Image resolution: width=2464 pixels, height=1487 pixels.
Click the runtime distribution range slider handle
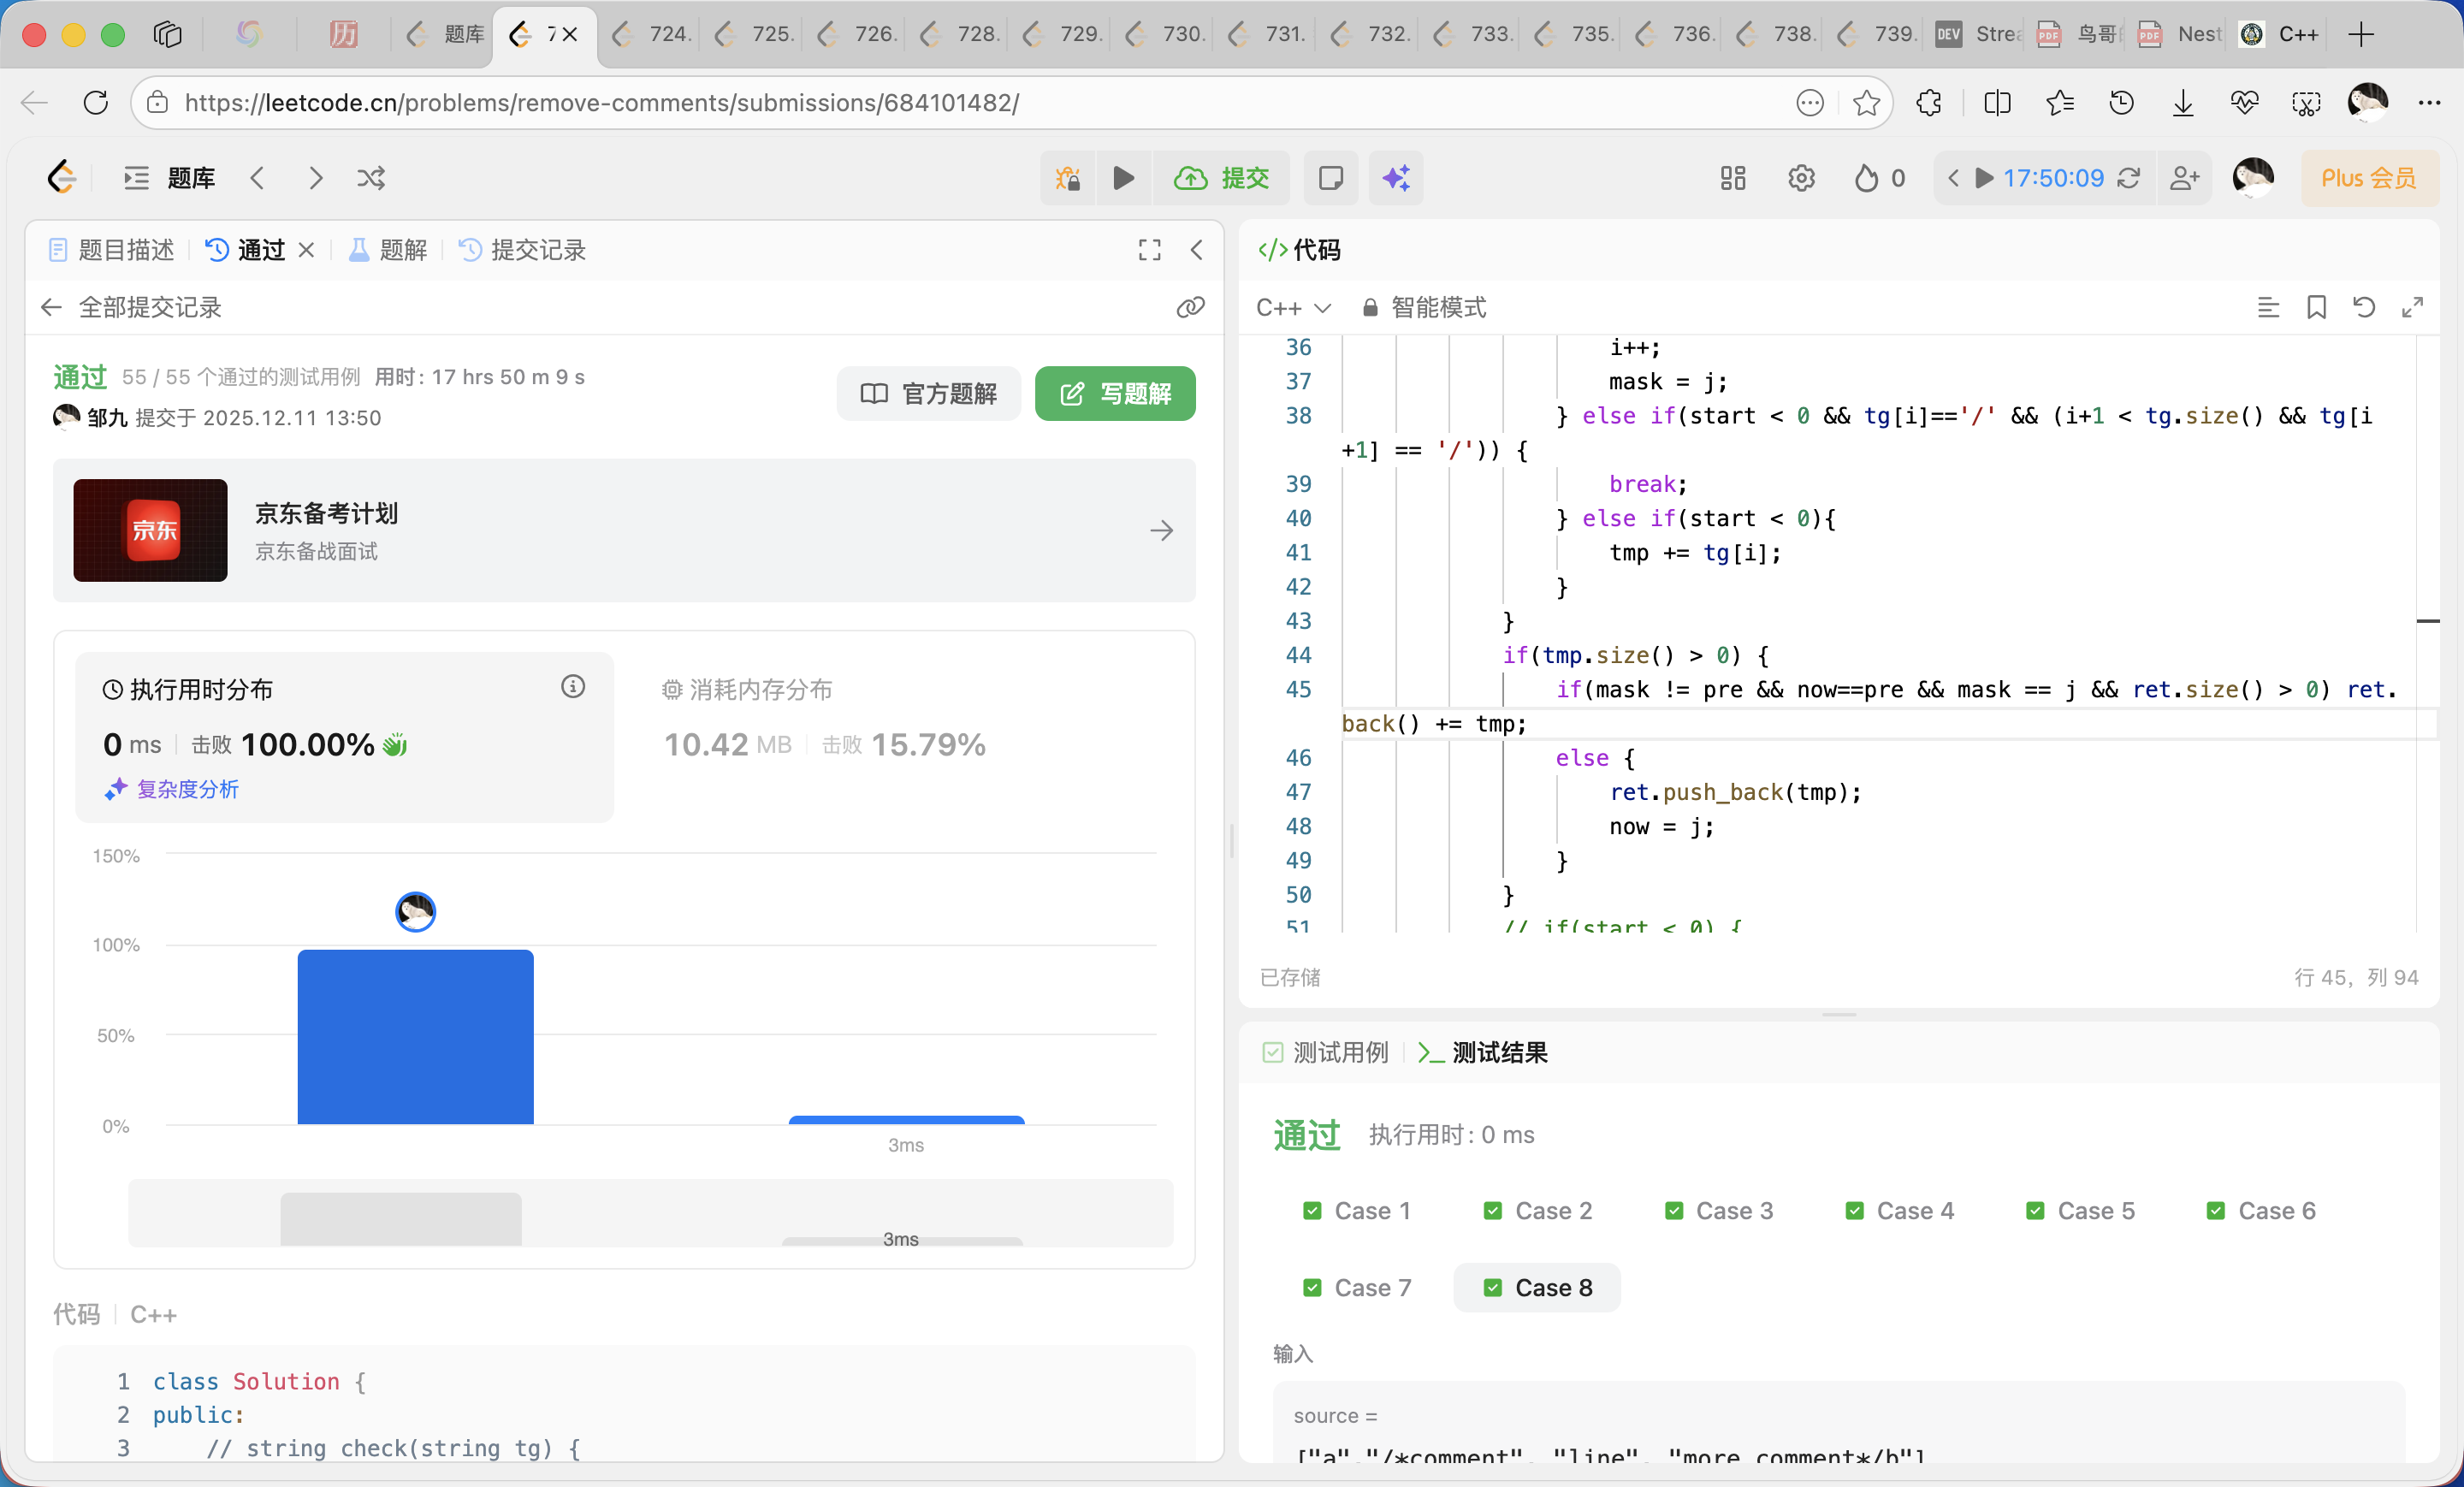tap(400, 1218)
